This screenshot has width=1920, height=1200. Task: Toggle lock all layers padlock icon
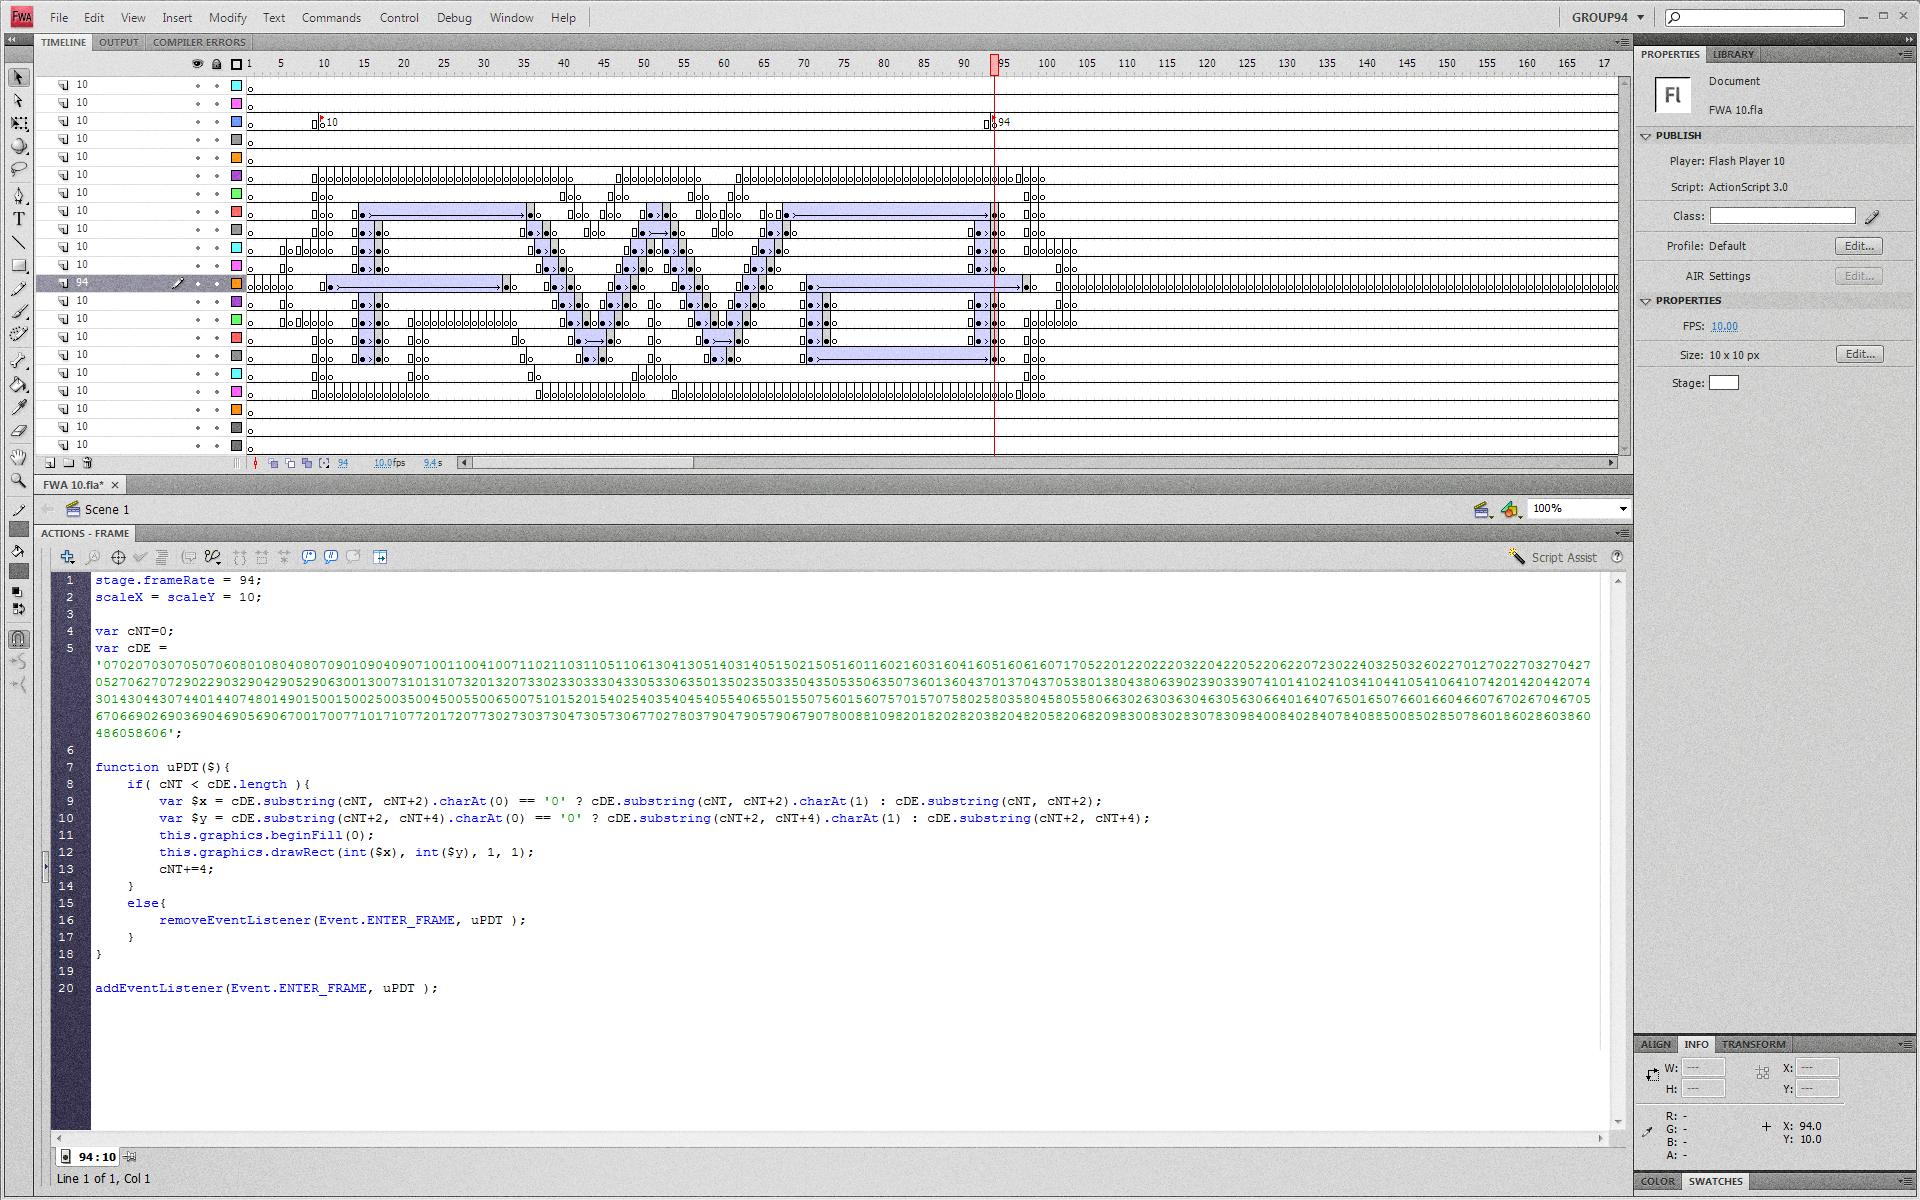pos(216,64)
